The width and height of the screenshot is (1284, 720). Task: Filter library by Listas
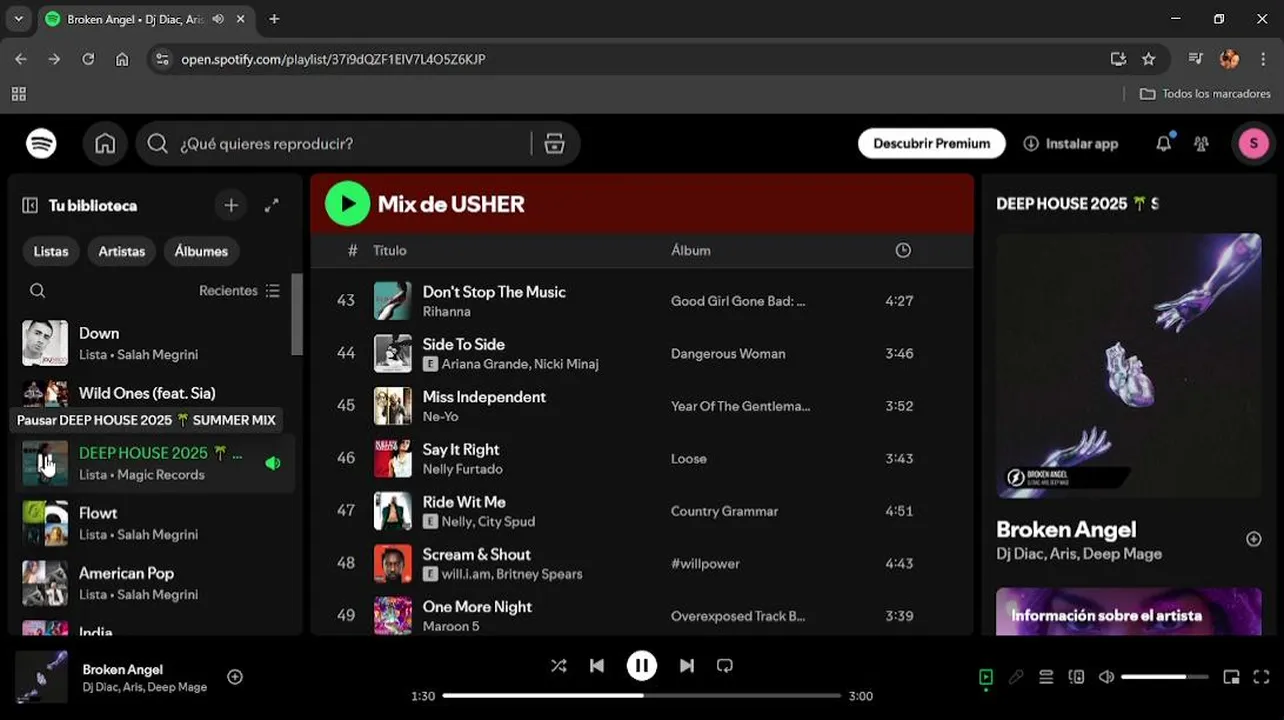point(51,251)
